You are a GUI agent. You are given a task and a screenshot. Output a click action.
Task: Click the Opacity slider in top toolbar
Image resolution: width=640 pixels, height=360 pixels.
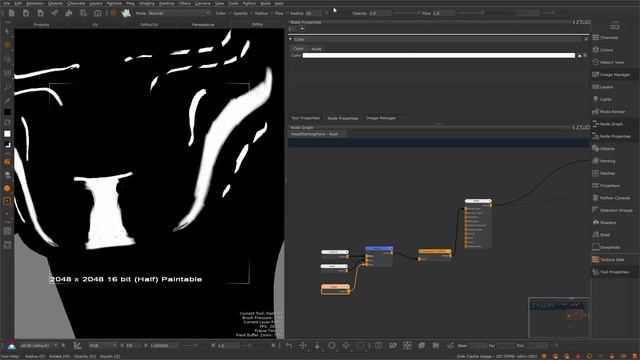tap(406, 13)
